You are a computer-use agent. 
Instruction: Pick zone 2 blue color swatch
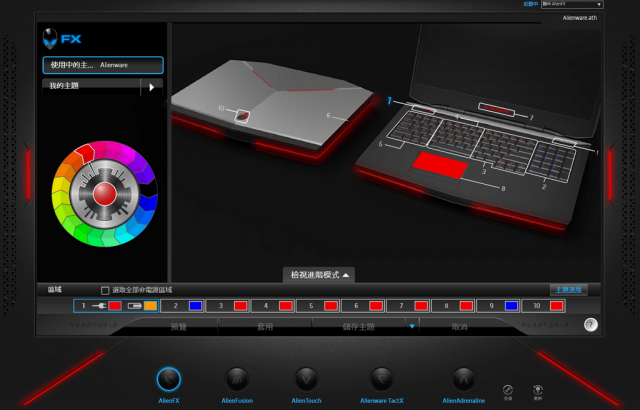click(x=196, y=306)
